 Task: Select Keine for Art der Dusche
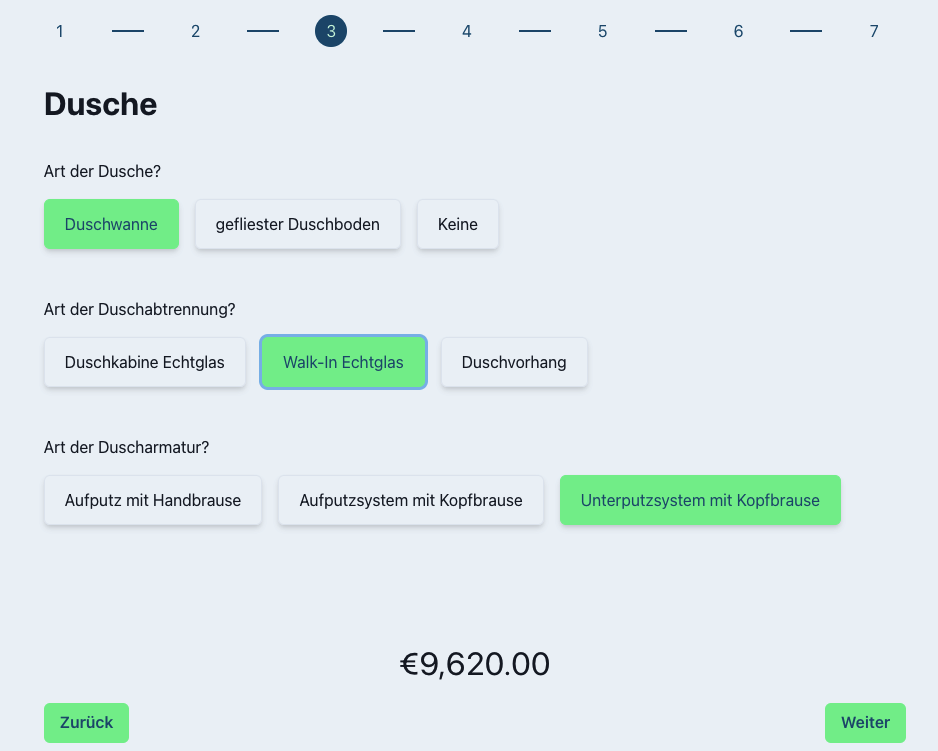(457, 224)
